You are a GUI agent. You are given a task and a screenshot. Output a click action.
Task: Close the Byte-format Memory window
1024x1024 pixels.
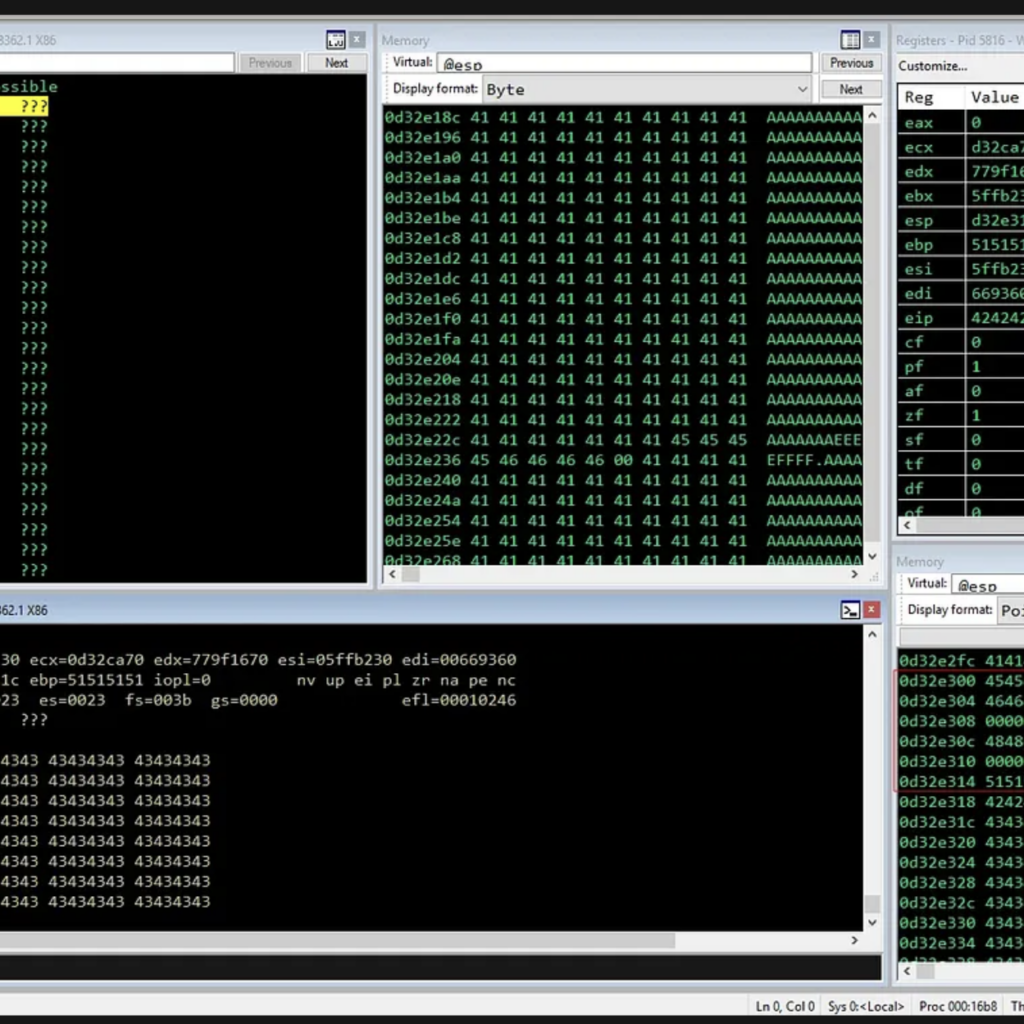coord(872,40)
